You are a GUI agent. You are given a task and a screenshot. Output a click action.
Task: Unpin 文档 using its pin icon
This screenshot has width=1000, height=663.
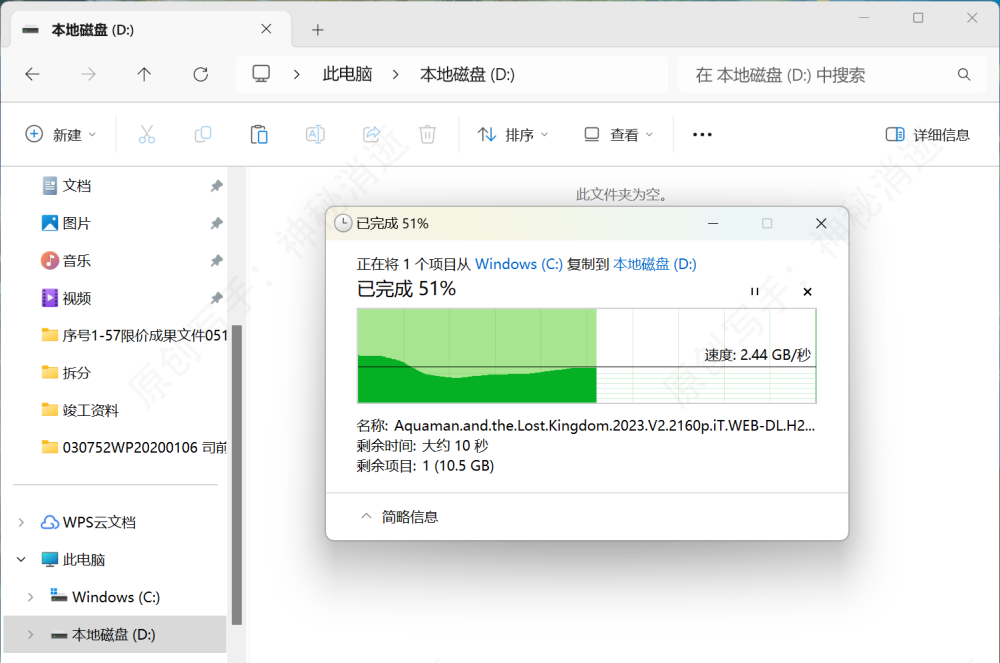point(216,186)
